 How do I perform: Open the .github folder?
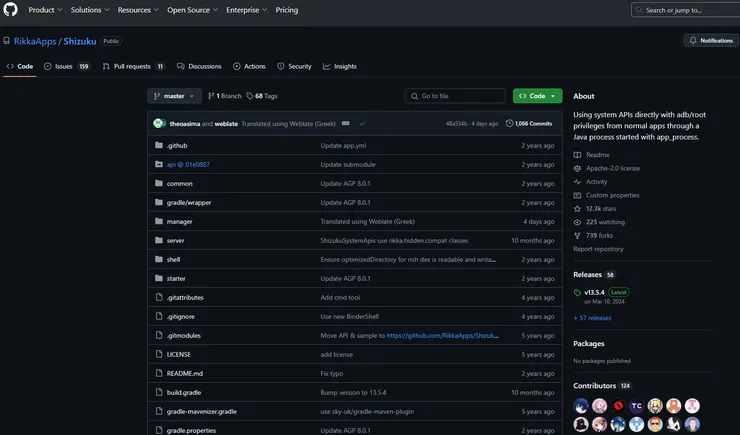(177, 145)
